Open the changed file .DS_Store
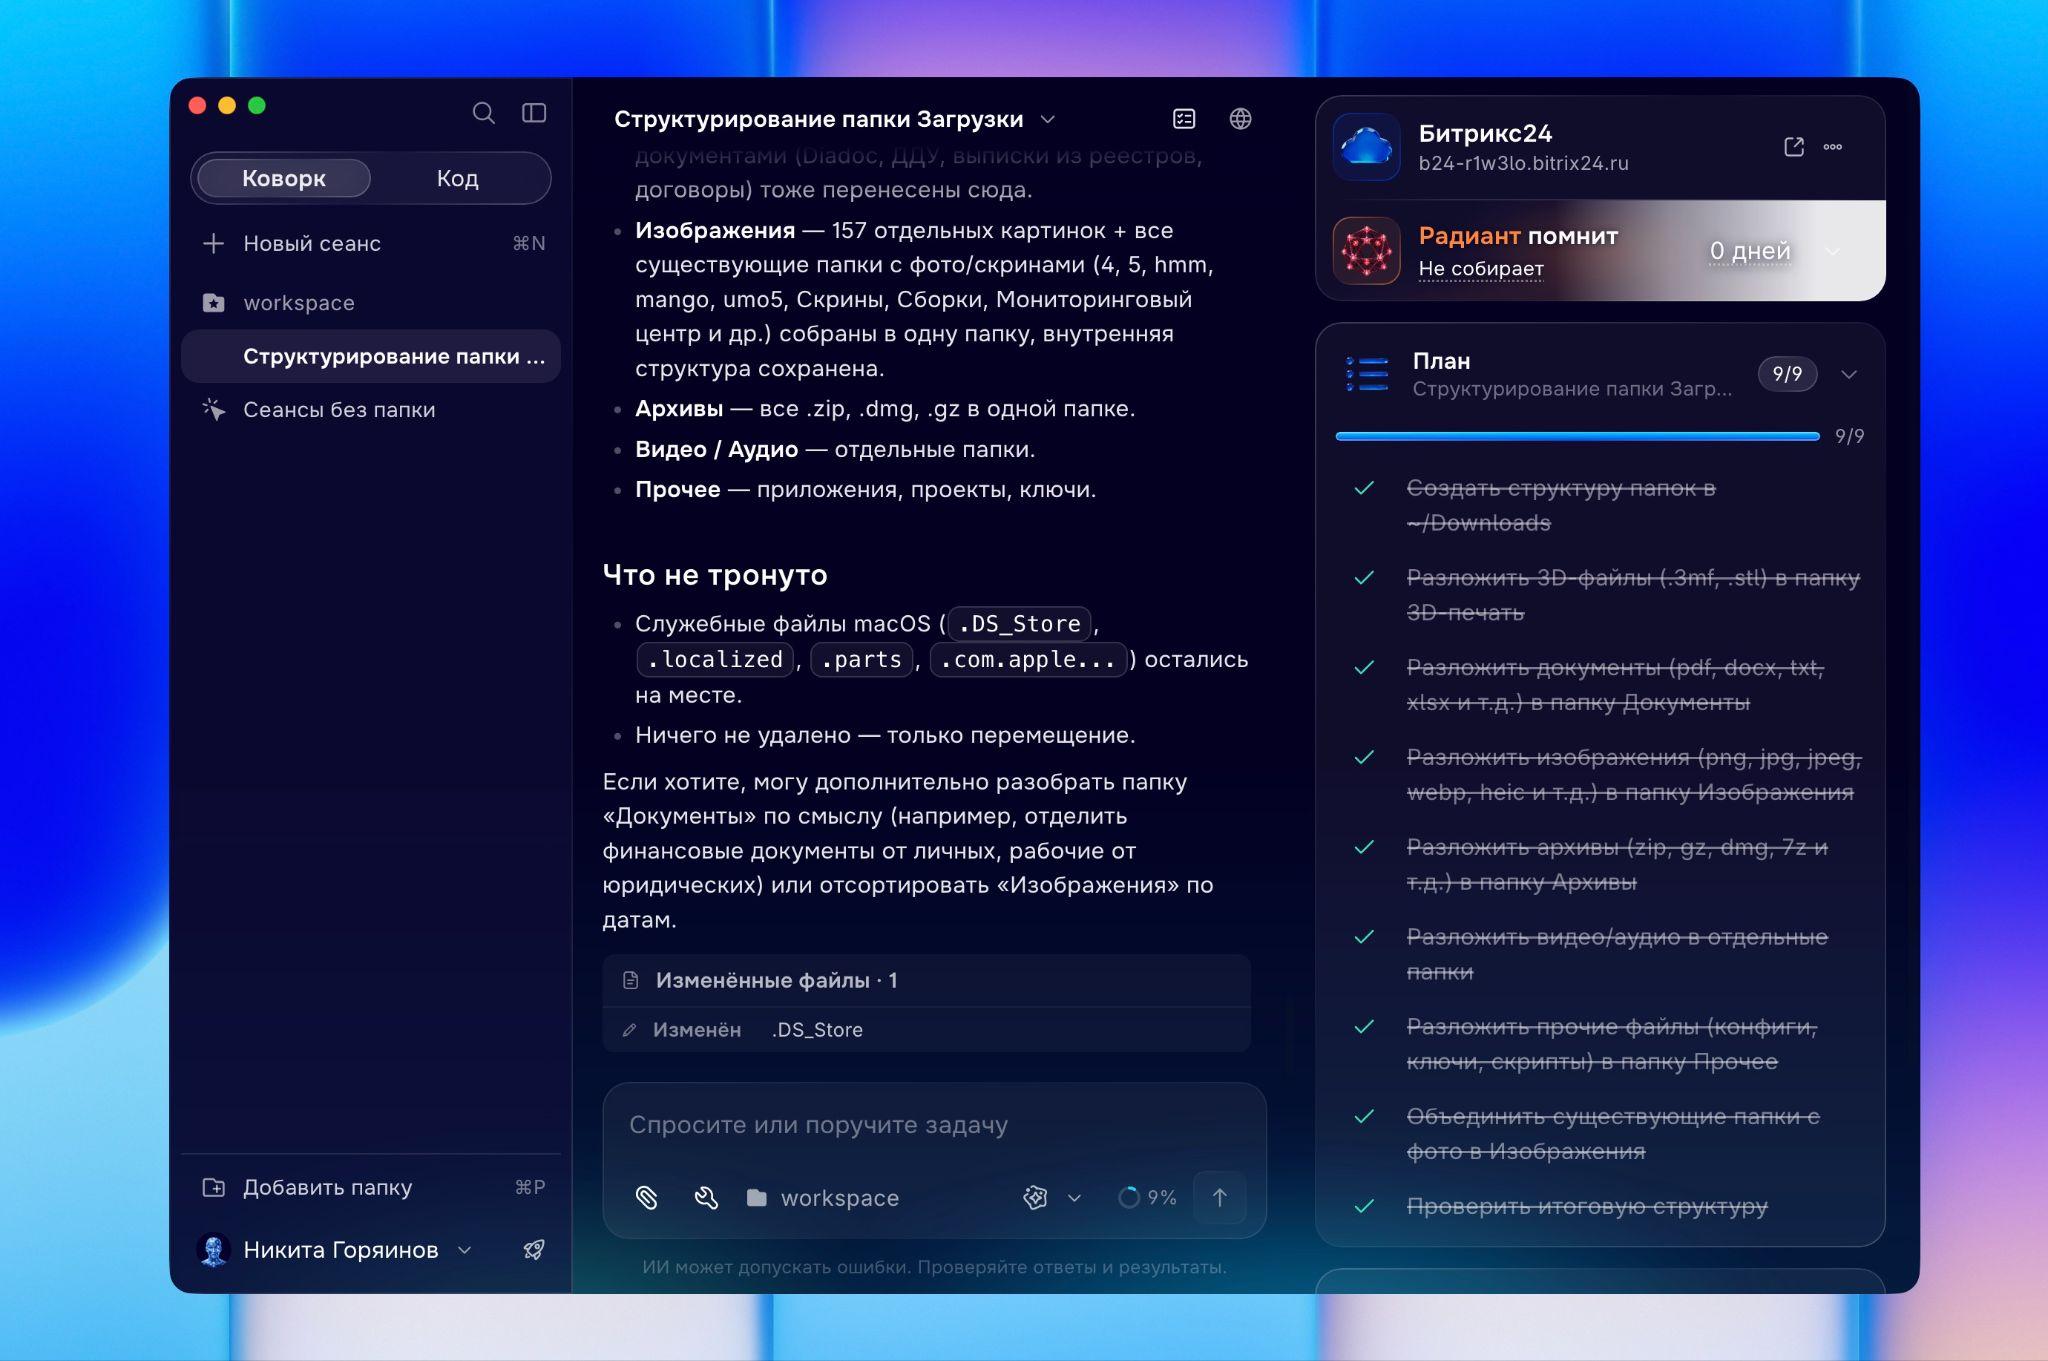Screen dimensions: 2048x1361 coord(817,1030)
